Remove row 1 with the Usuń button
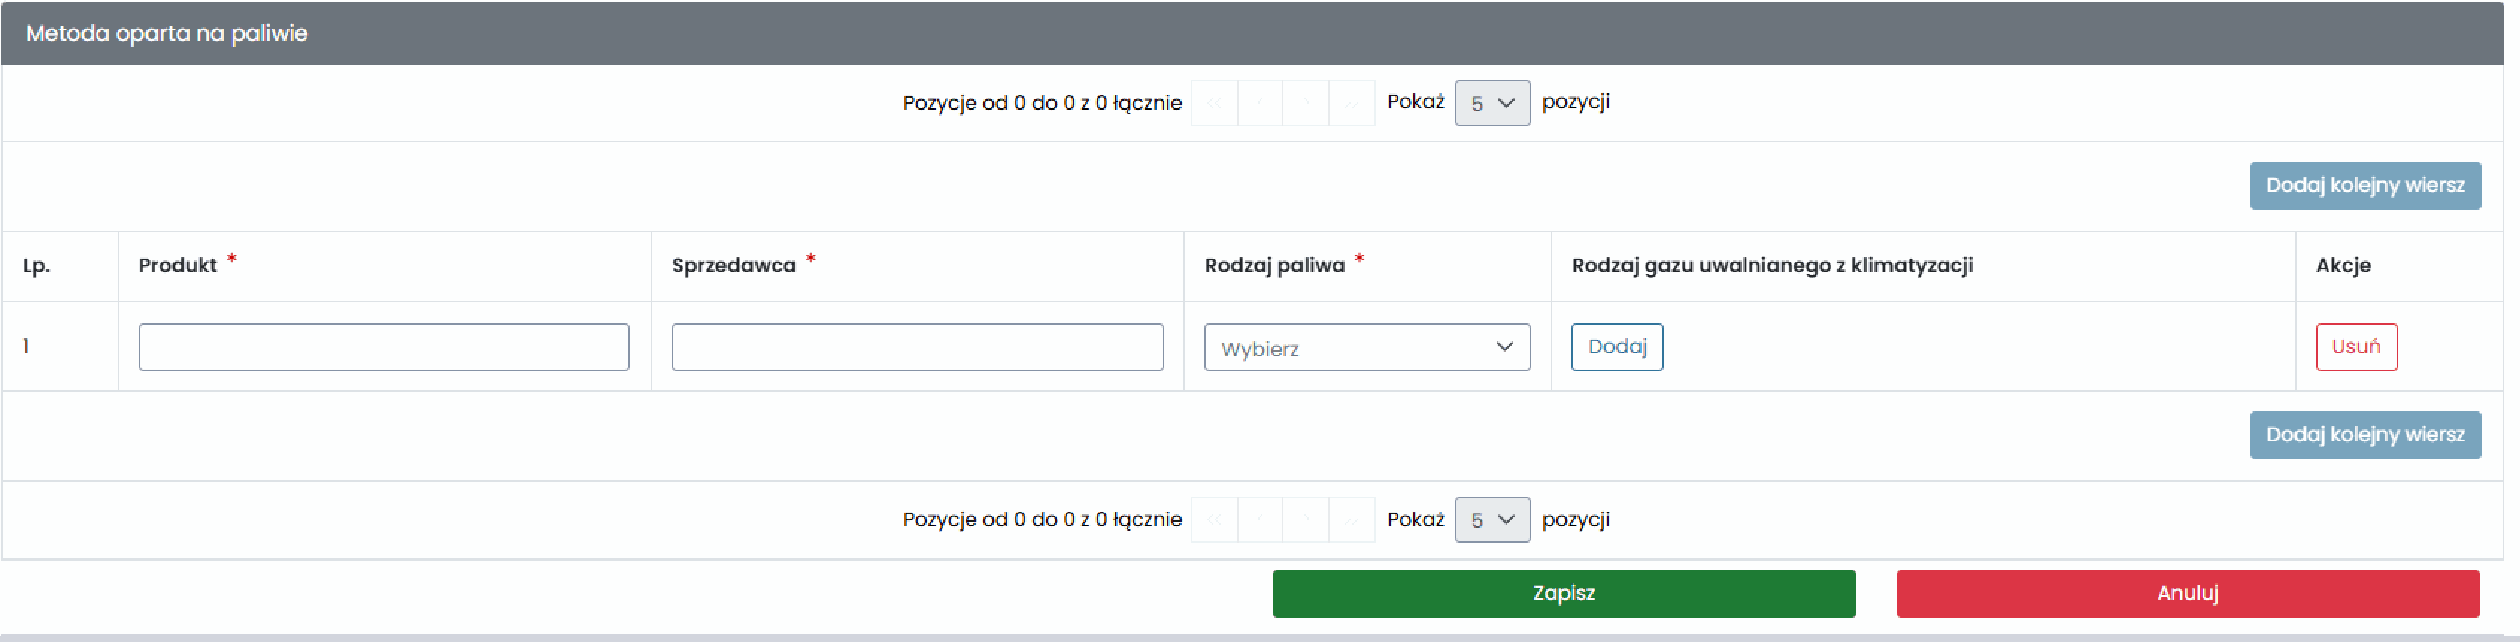Image resolution: width=2520 pixels, height=642 pixels. tap(2356, 347)
